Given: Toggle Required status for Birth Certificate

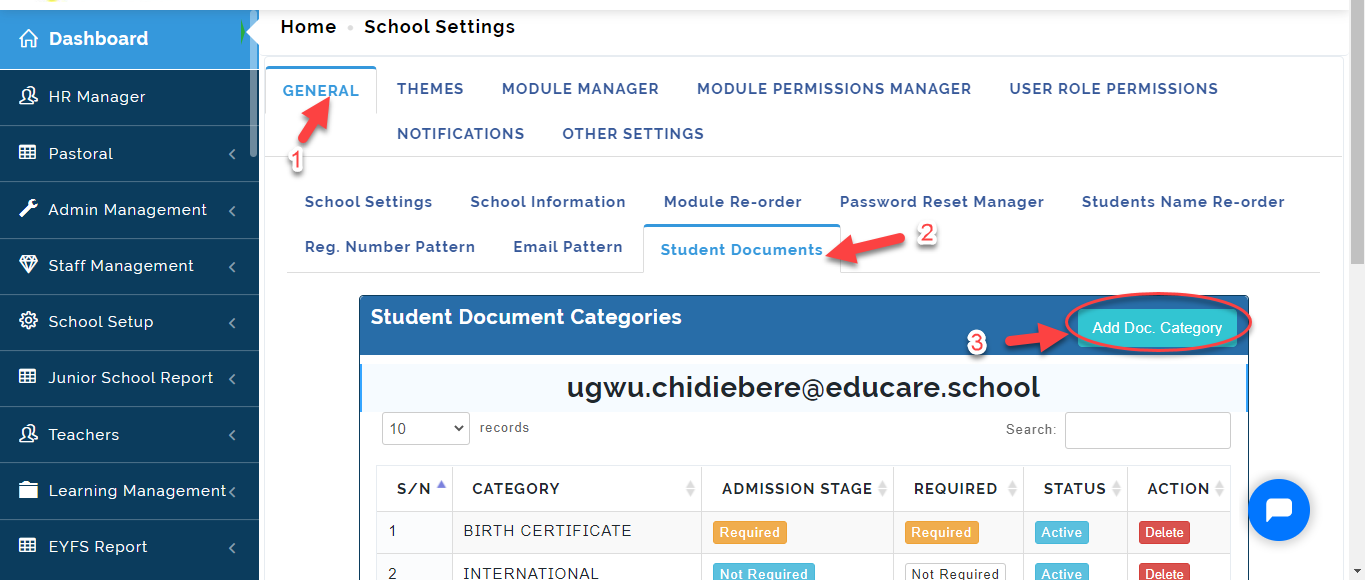Looking at the screenshot, I should pyautogui.click(x=941, y=533).
